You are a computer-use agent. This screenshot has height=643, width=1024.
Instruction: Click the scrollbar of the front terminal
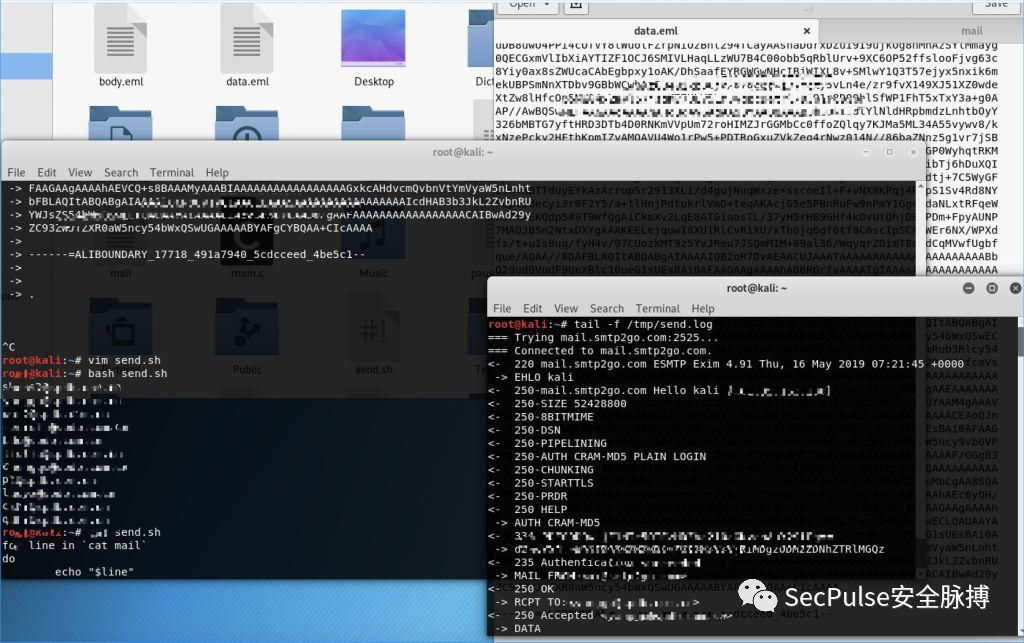pyautogui.click(x=1021, y=477)
